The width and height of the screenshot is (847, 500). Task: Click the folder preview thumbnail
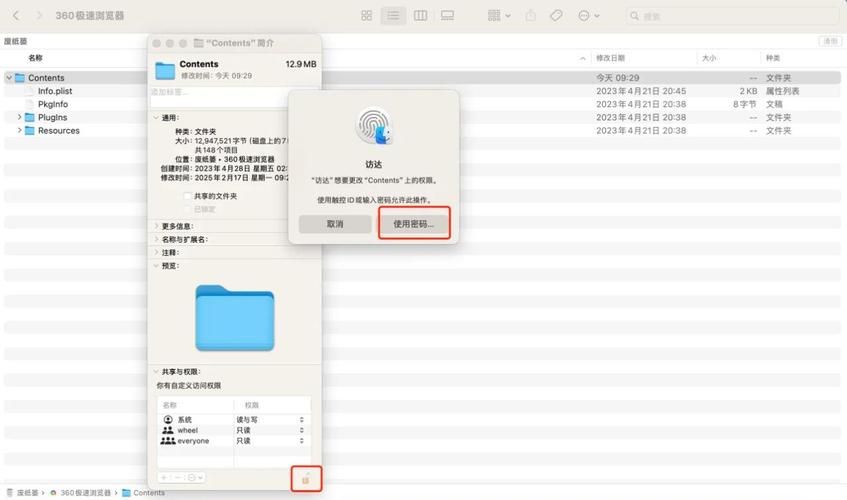coord(235,318)
